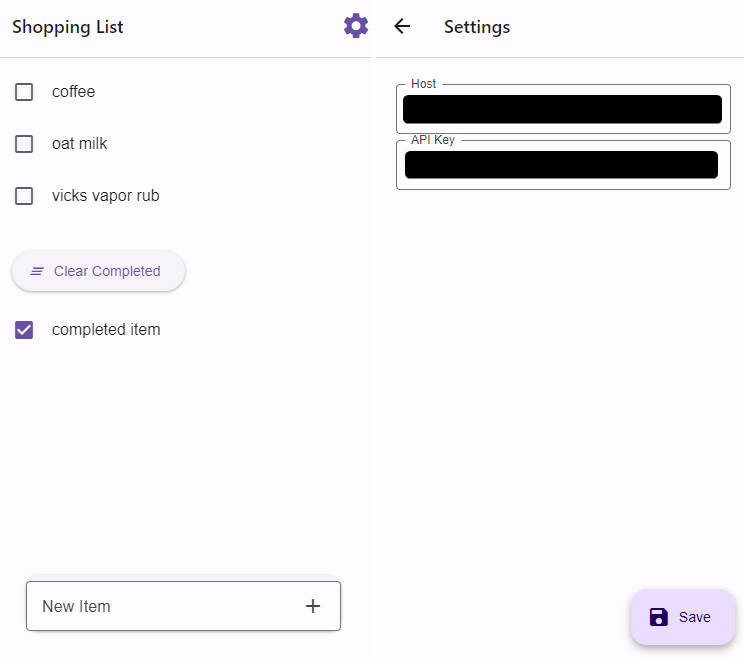Go back using the arrow icon
The width and height of the screenshot is (744, 664).
[402, 26]
